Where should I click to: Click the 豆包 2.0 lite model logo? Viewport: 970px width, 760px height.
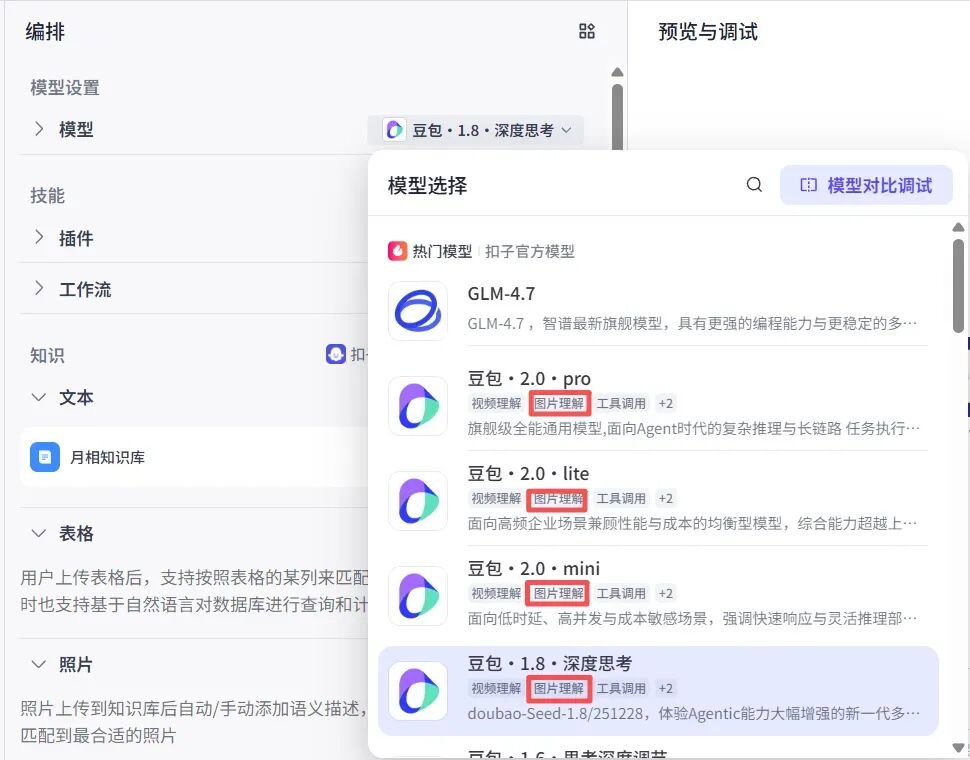[x=418, y=501]
